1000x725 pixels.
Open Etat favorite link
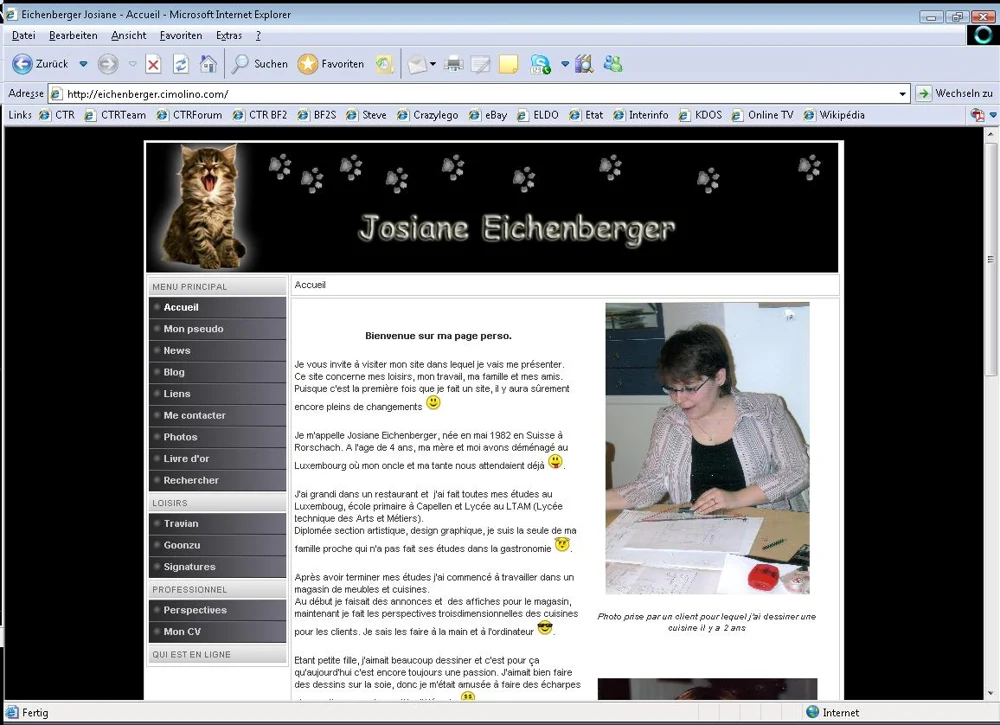[x=586, y=115]
